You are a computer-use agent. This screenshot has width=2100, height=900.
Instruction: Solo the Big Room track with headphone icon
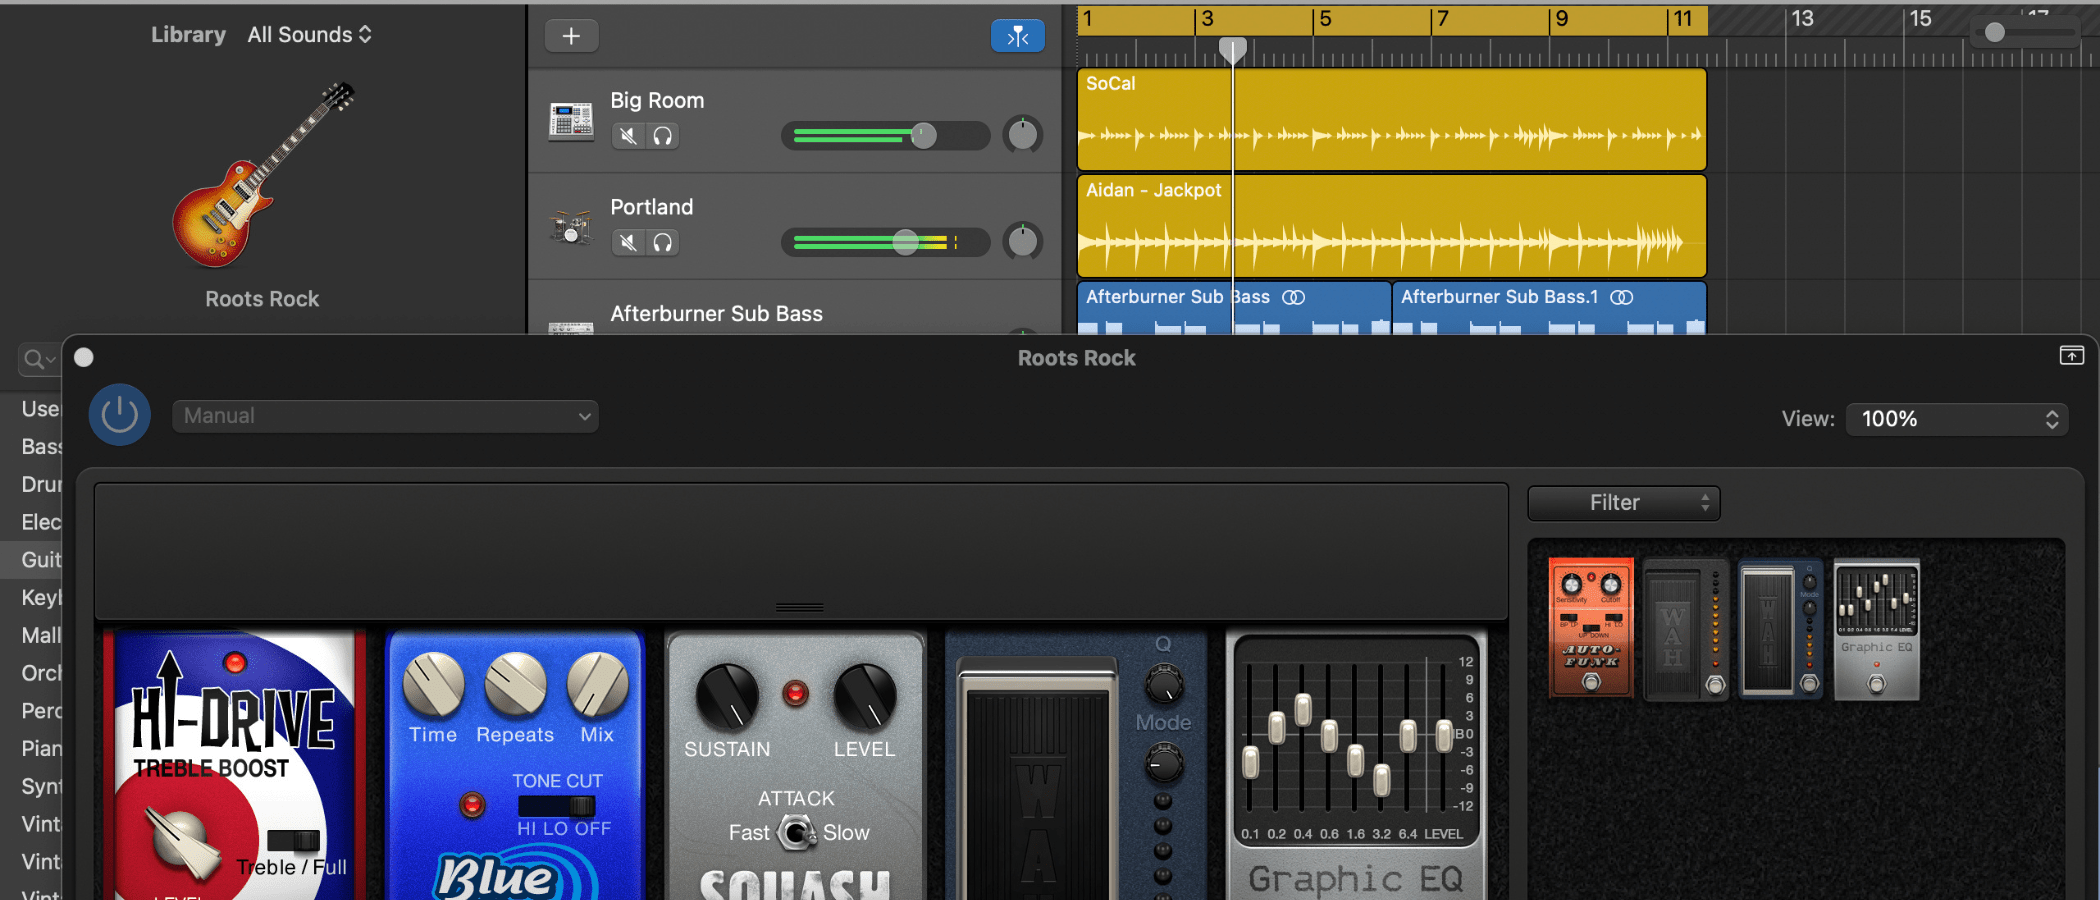tap(662, 136)
